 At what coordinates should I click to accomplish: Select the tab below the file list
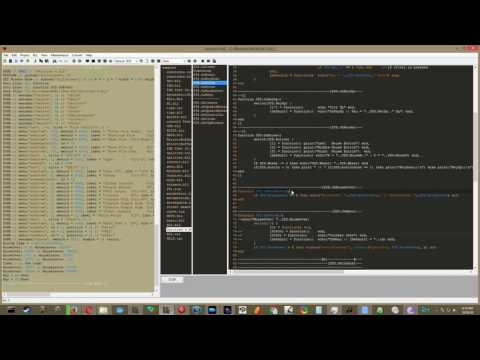172,280
